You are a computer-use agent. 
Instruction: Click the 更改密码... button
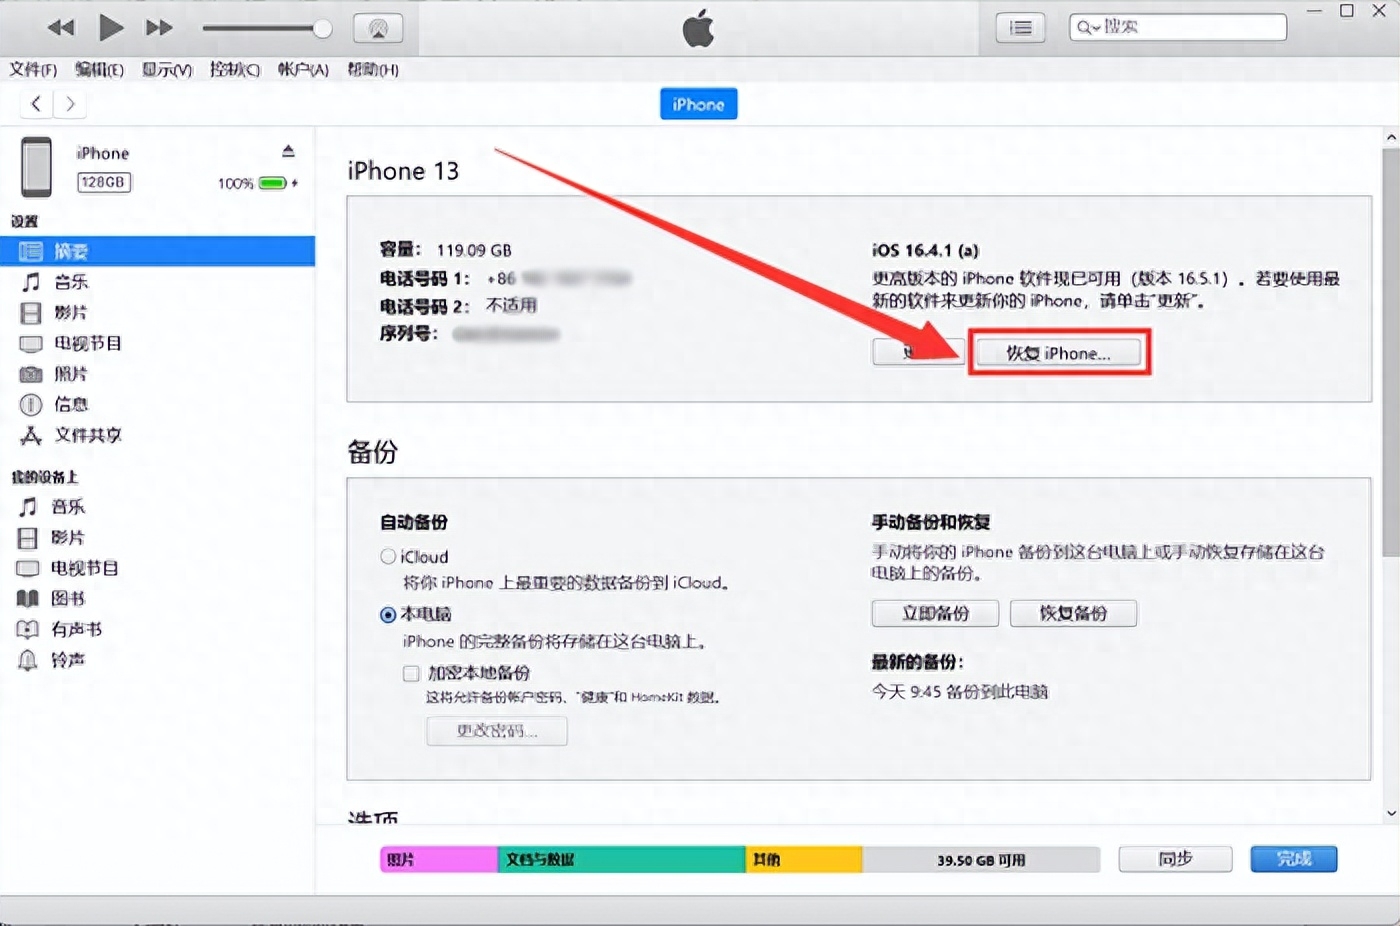(x=497, y=731)
